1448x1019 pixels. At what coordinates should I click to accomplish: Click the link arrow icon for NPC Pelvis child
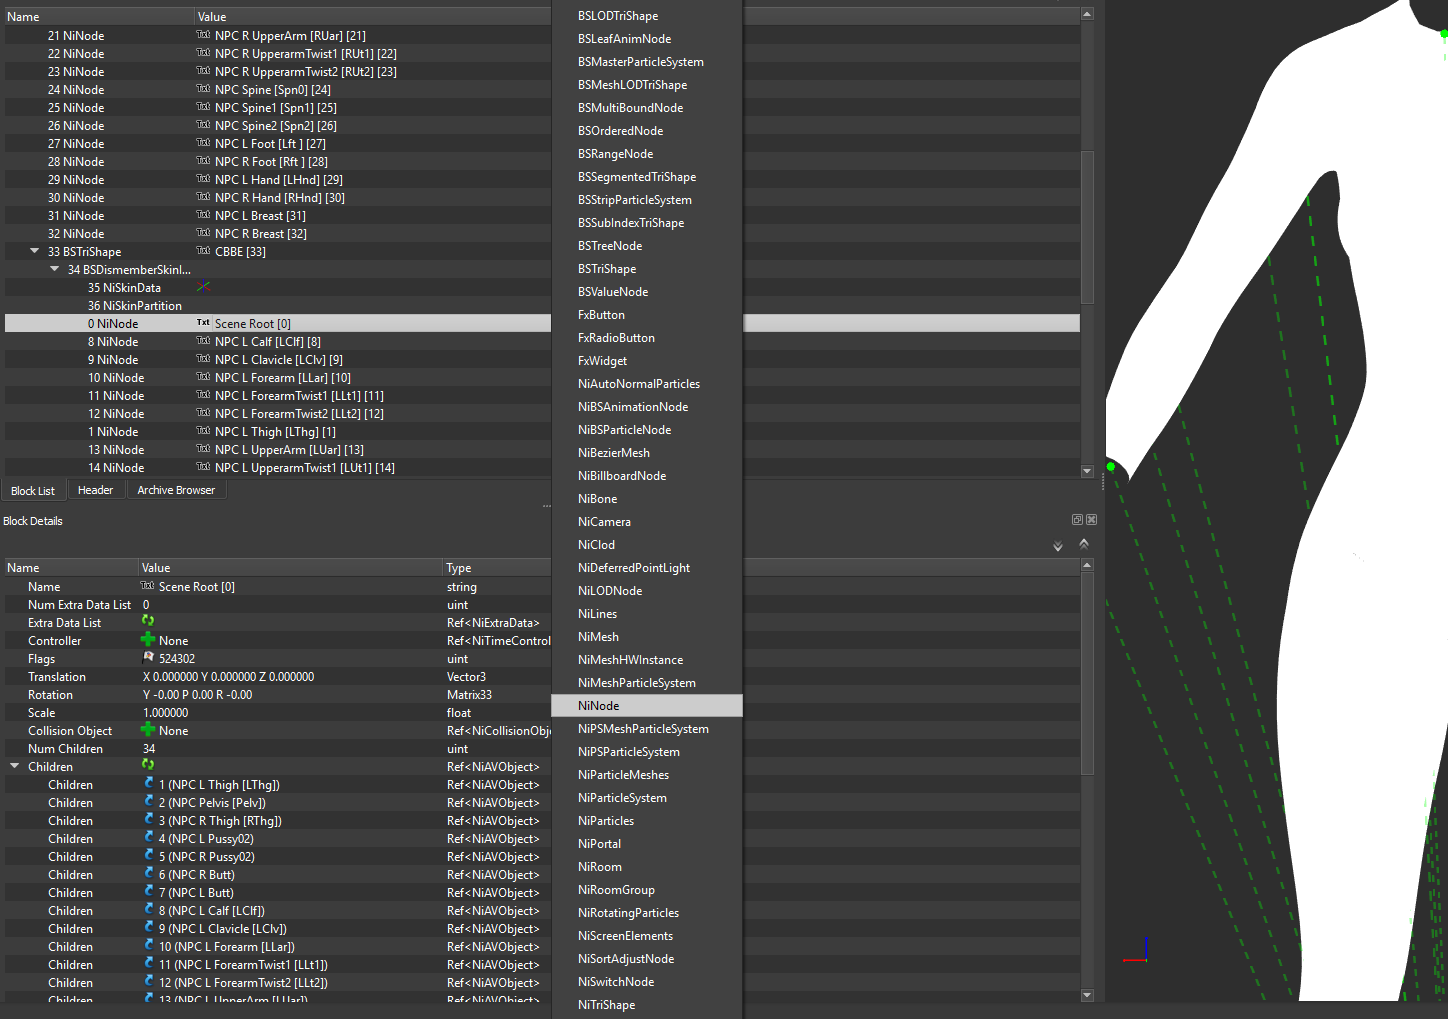[149, 802]
